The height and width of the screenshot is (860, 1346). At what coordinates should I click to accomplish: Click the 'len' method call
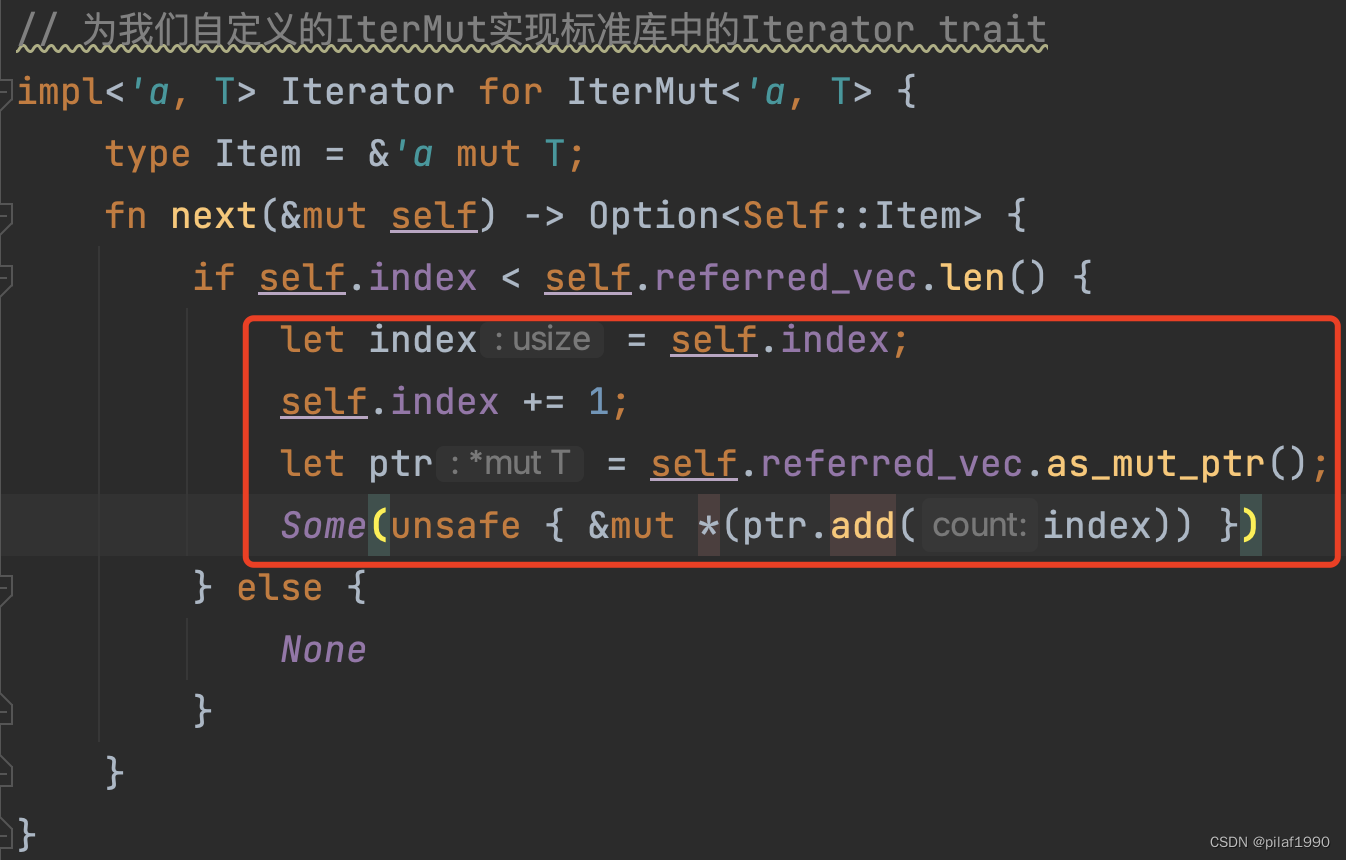[973, 278]
